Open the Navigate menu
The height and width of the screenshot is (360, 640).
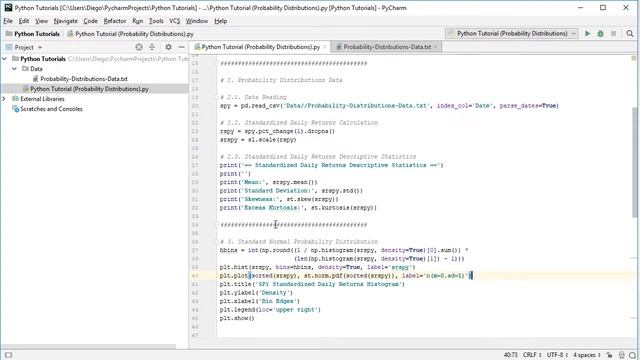coord(65,21)
